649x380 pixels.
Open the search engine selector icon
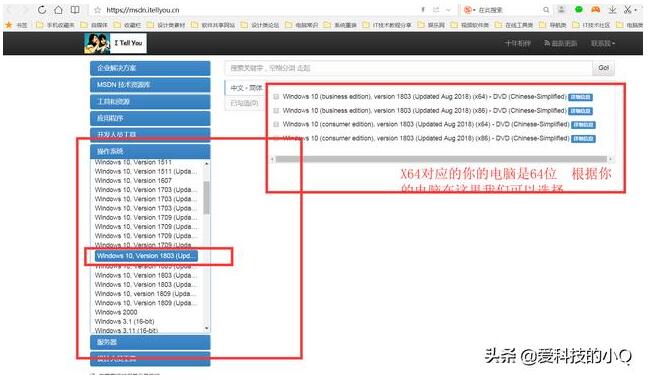(468, 10)
